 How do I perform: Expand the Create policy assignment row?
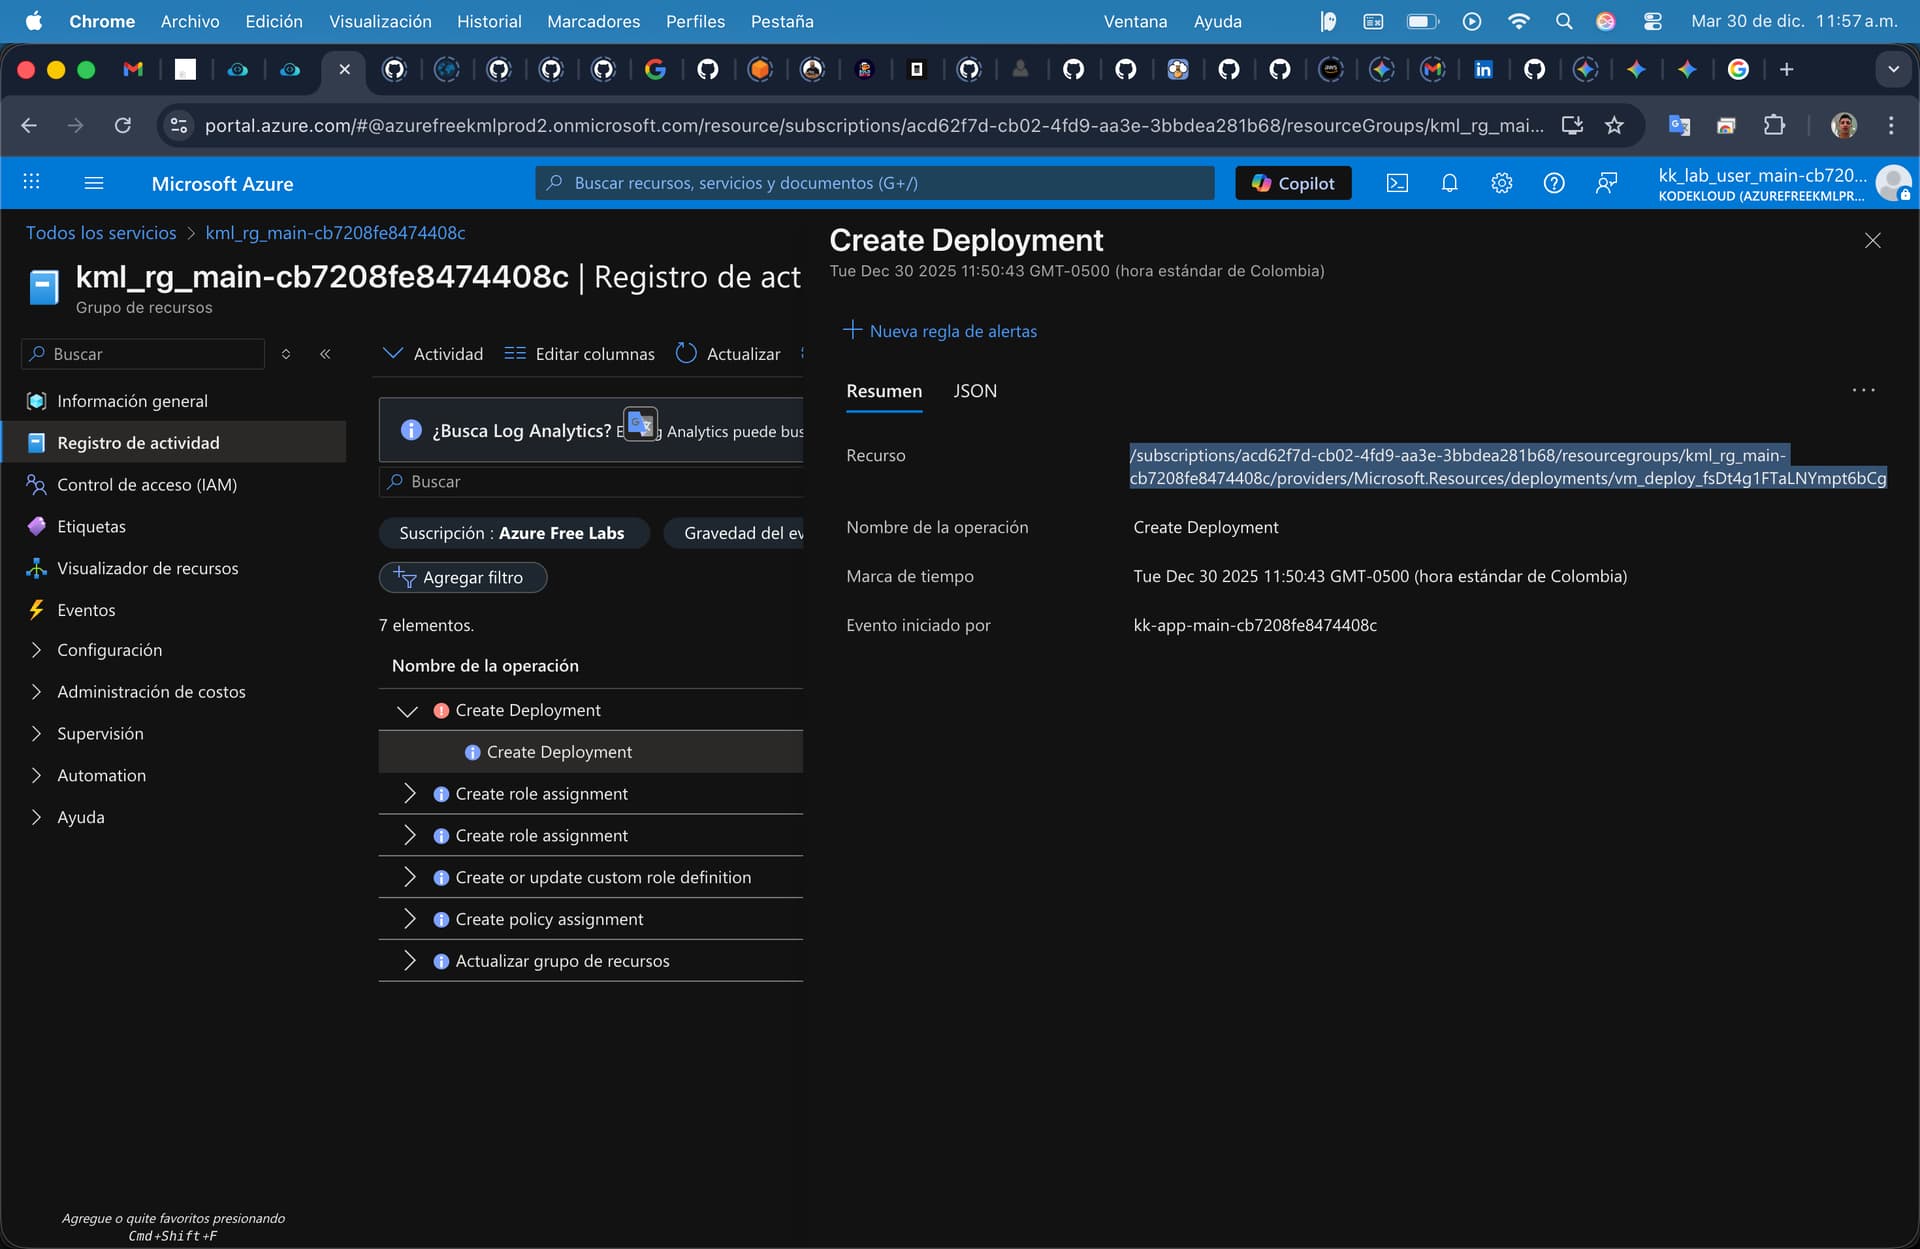tap(409, 919)
